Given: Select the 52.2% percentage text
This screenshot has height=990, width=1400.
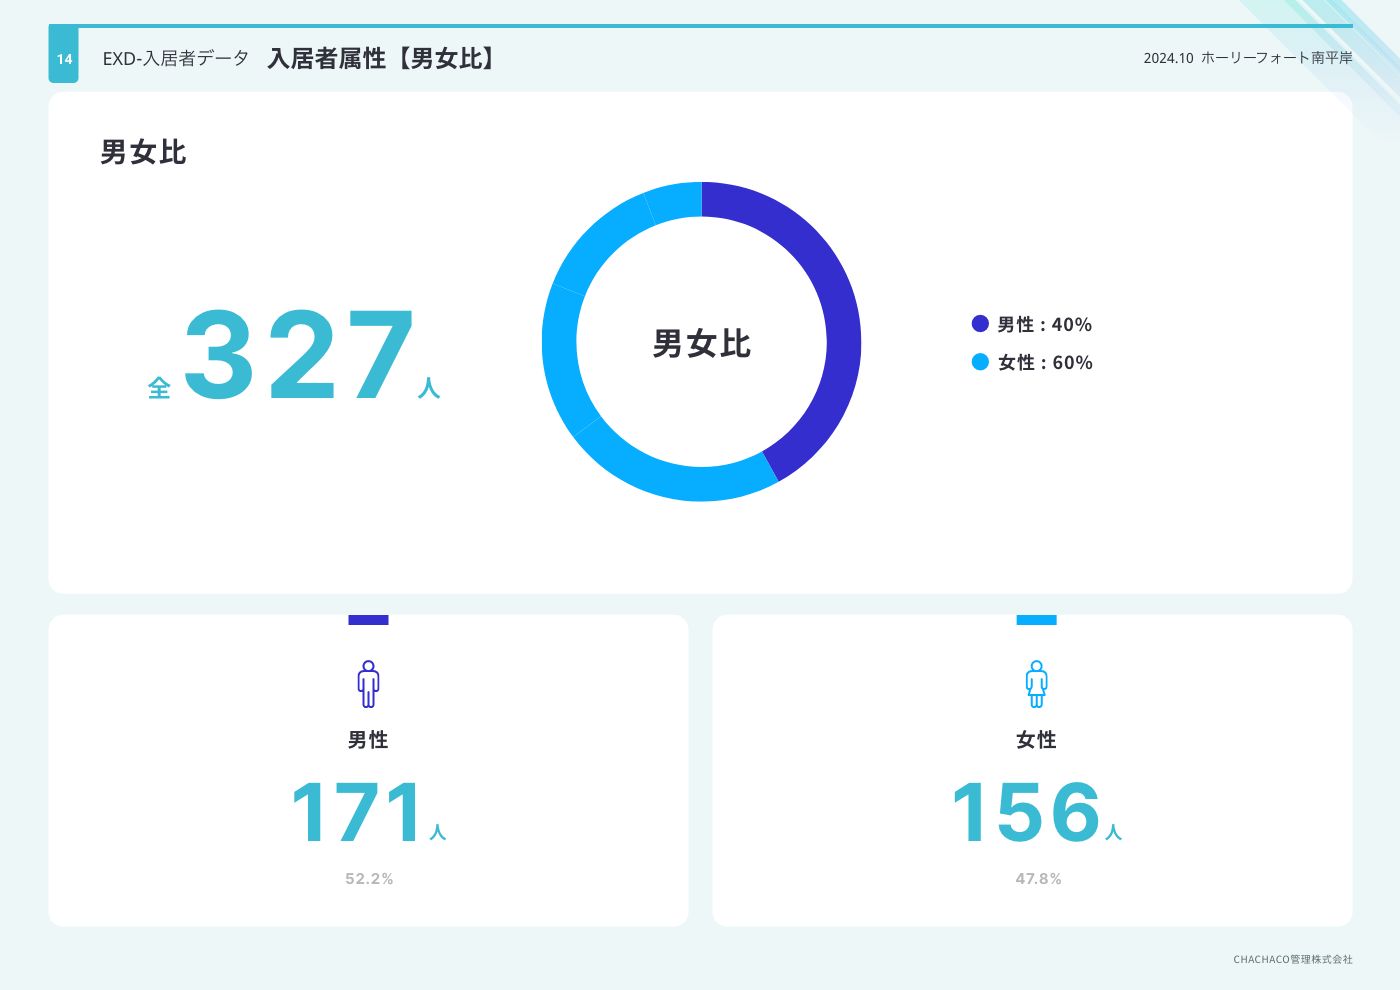Looking at the screenshot, I should 369,879.
